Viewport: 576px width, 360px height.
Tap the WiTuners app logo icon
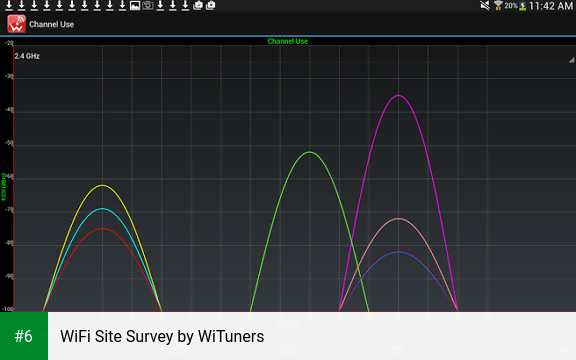click(17, 24)
